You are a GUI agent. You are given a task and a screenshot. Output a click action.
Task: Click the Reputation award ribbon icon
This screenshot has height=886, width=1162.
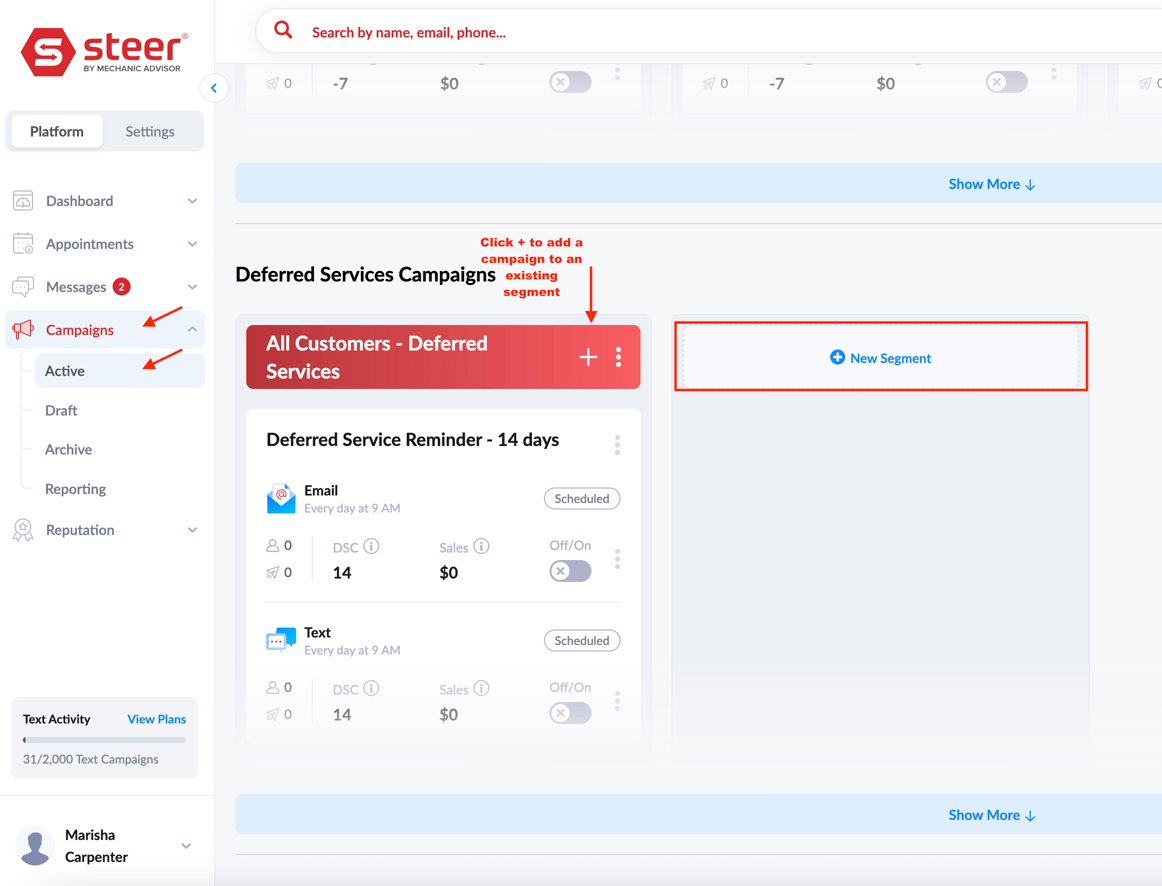23,530
